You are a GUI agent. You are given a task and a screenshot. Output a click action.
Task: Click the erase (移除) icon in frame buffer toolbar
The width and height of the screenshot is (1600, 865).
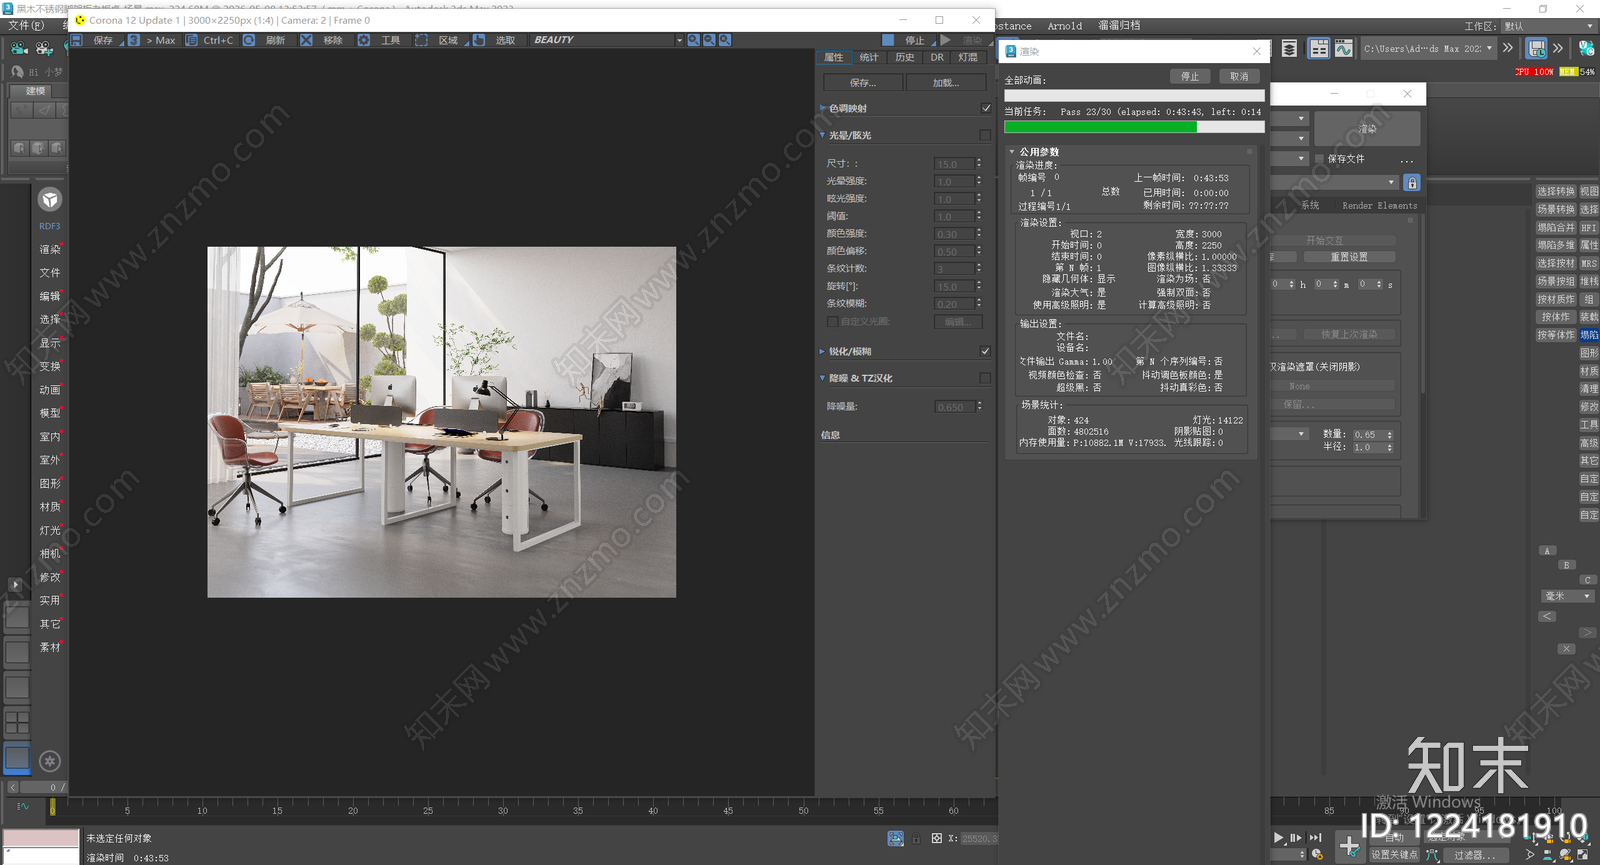click(306, 40)
